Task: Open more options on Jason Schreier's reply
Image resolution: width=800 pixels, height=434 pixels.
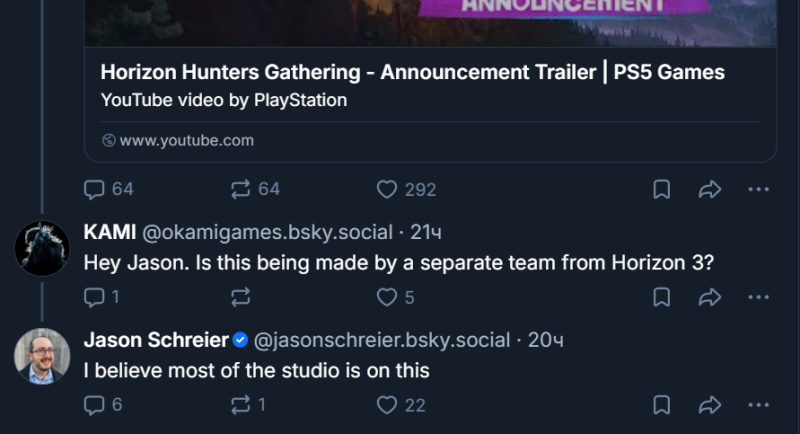Action: coord(759,405)
